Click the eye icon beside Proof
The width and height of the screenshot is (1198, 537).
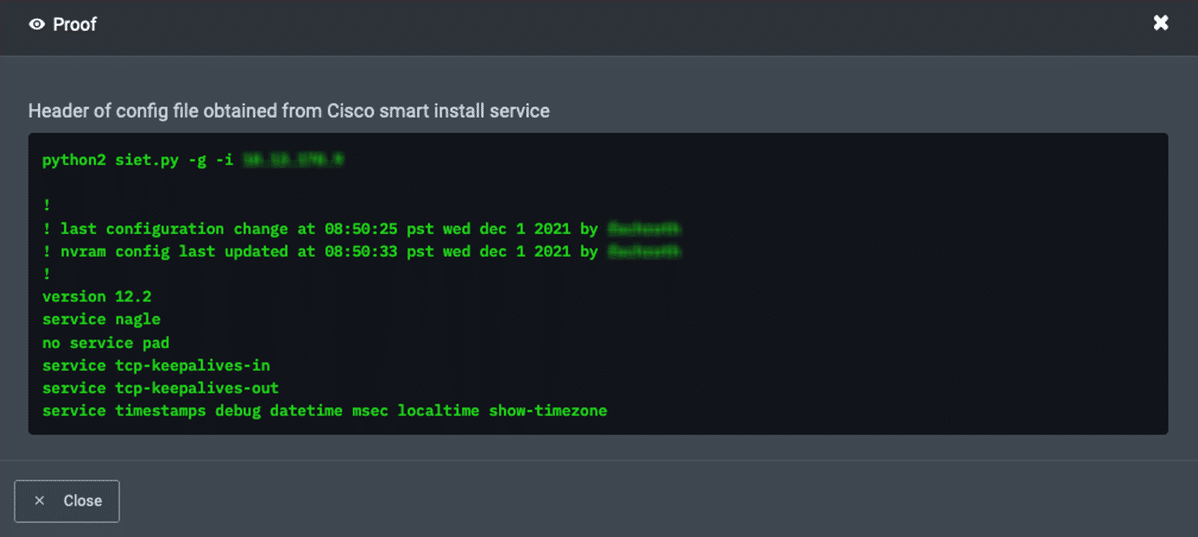(x=37, y=25)
